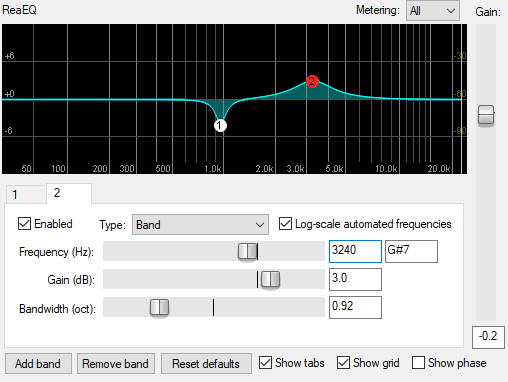
Task: Click the note field showing G#7
Action: coord(411,251)
